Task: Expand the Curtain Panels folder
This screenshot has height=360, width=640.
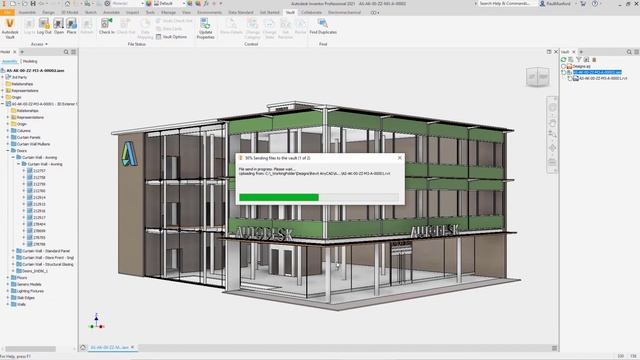Action: pyautogui.click(x=8, y=137)
